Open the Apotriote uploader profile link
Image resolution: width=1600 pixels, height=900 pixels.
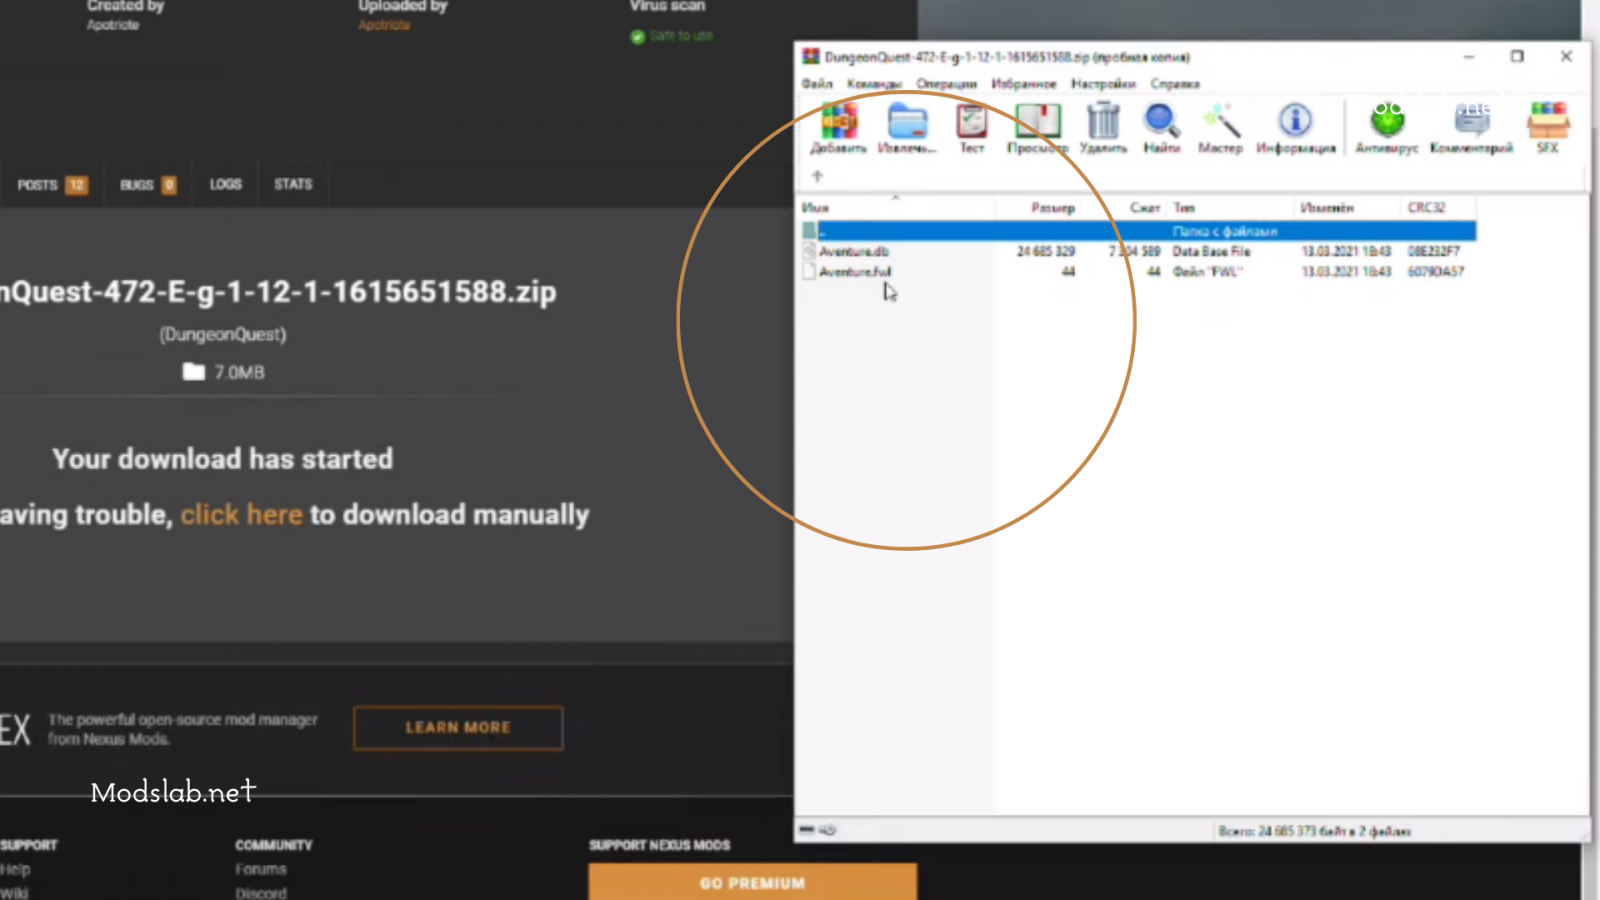(384, 25)
